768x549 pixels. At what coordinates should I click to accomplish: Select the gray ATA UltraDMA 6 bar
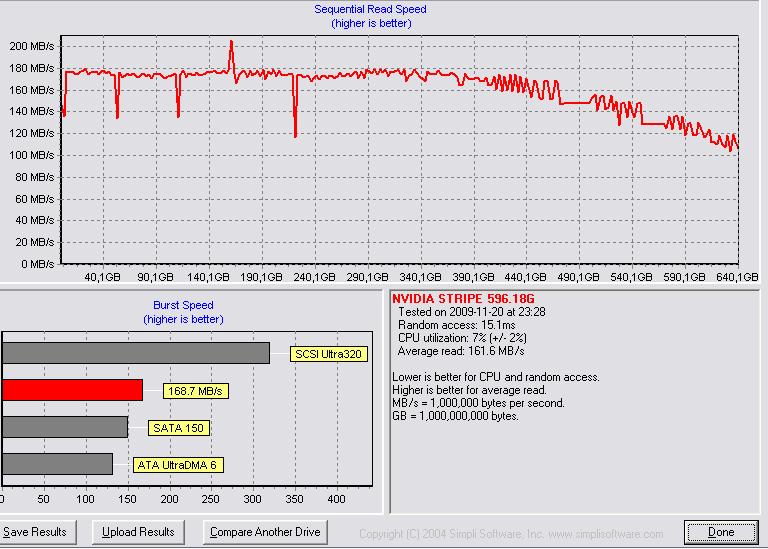pos(57,464)
